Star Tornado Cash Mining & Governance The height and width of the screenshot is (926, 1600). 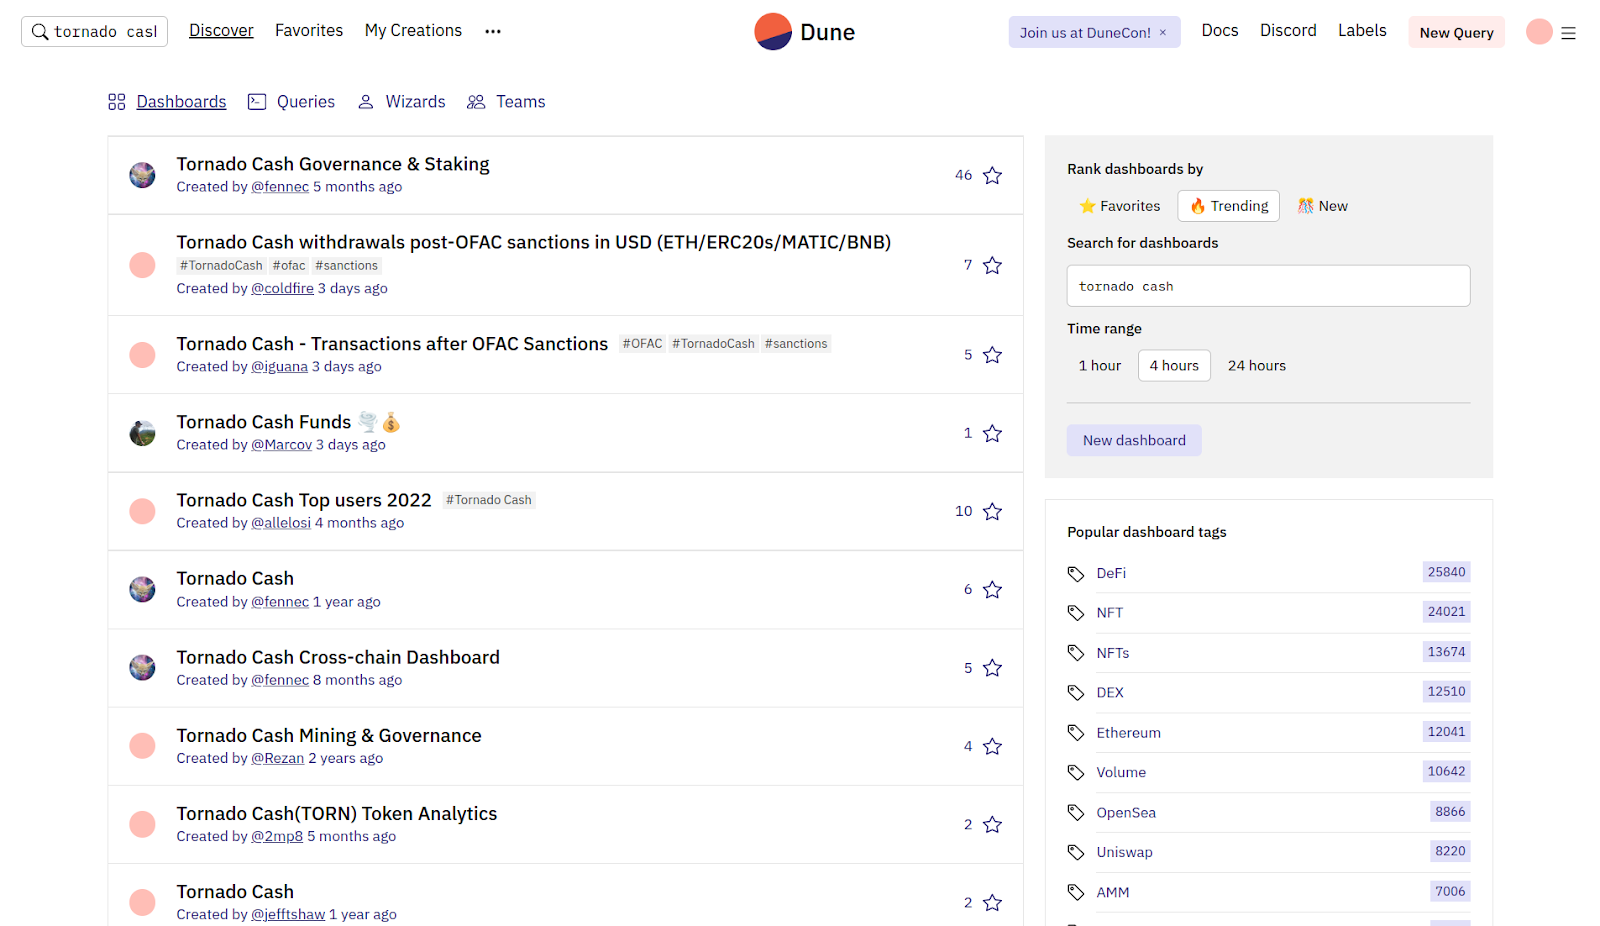click(992, 746)
